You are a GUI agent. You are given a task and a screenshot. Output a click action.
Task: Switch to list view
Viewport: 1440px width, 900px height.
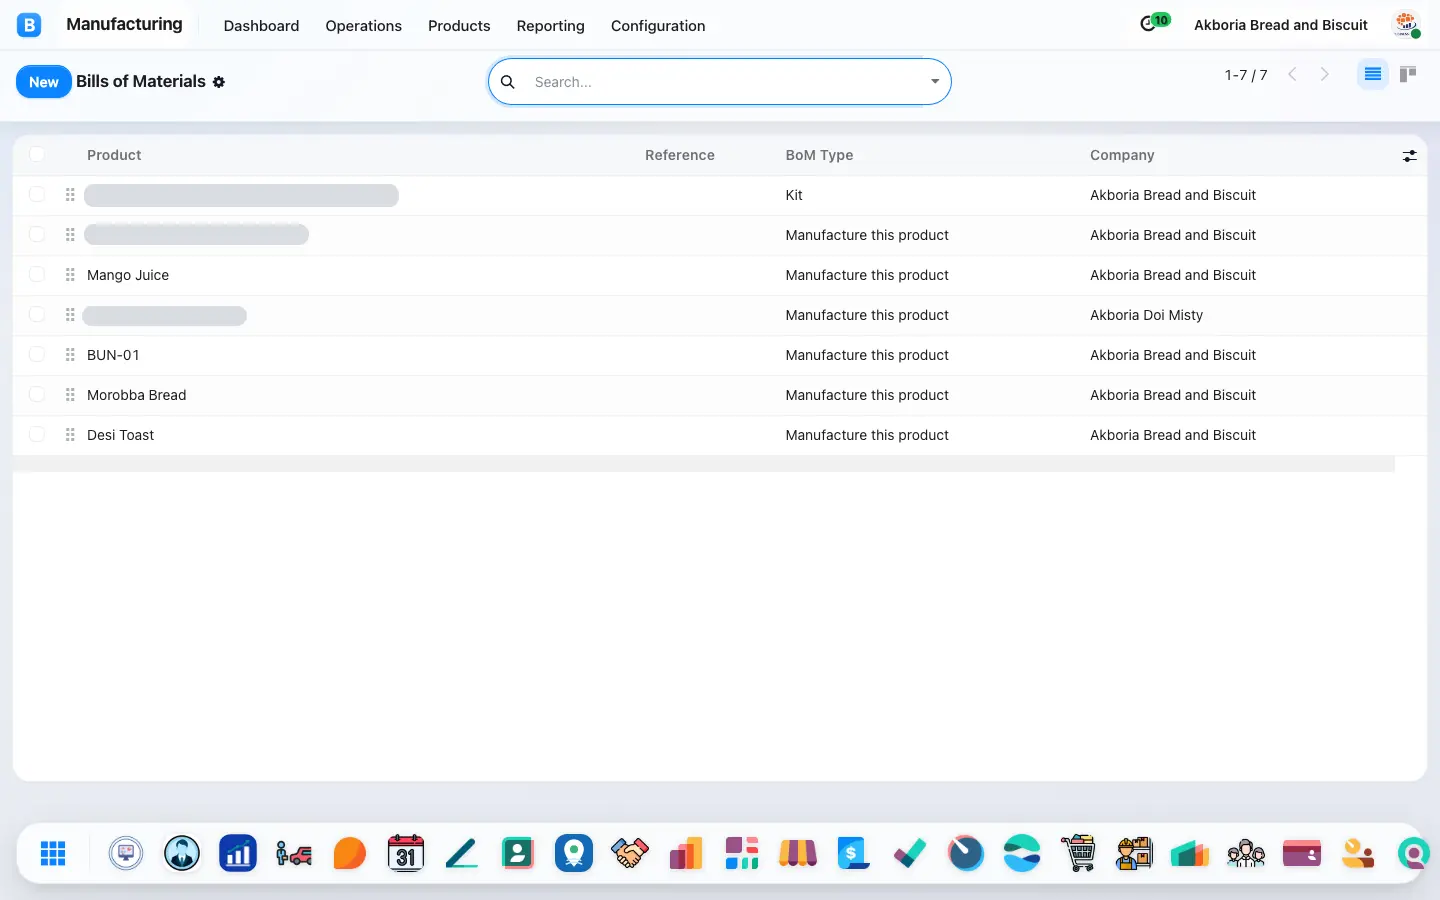pyautogui.click(x=1373, y=74)
